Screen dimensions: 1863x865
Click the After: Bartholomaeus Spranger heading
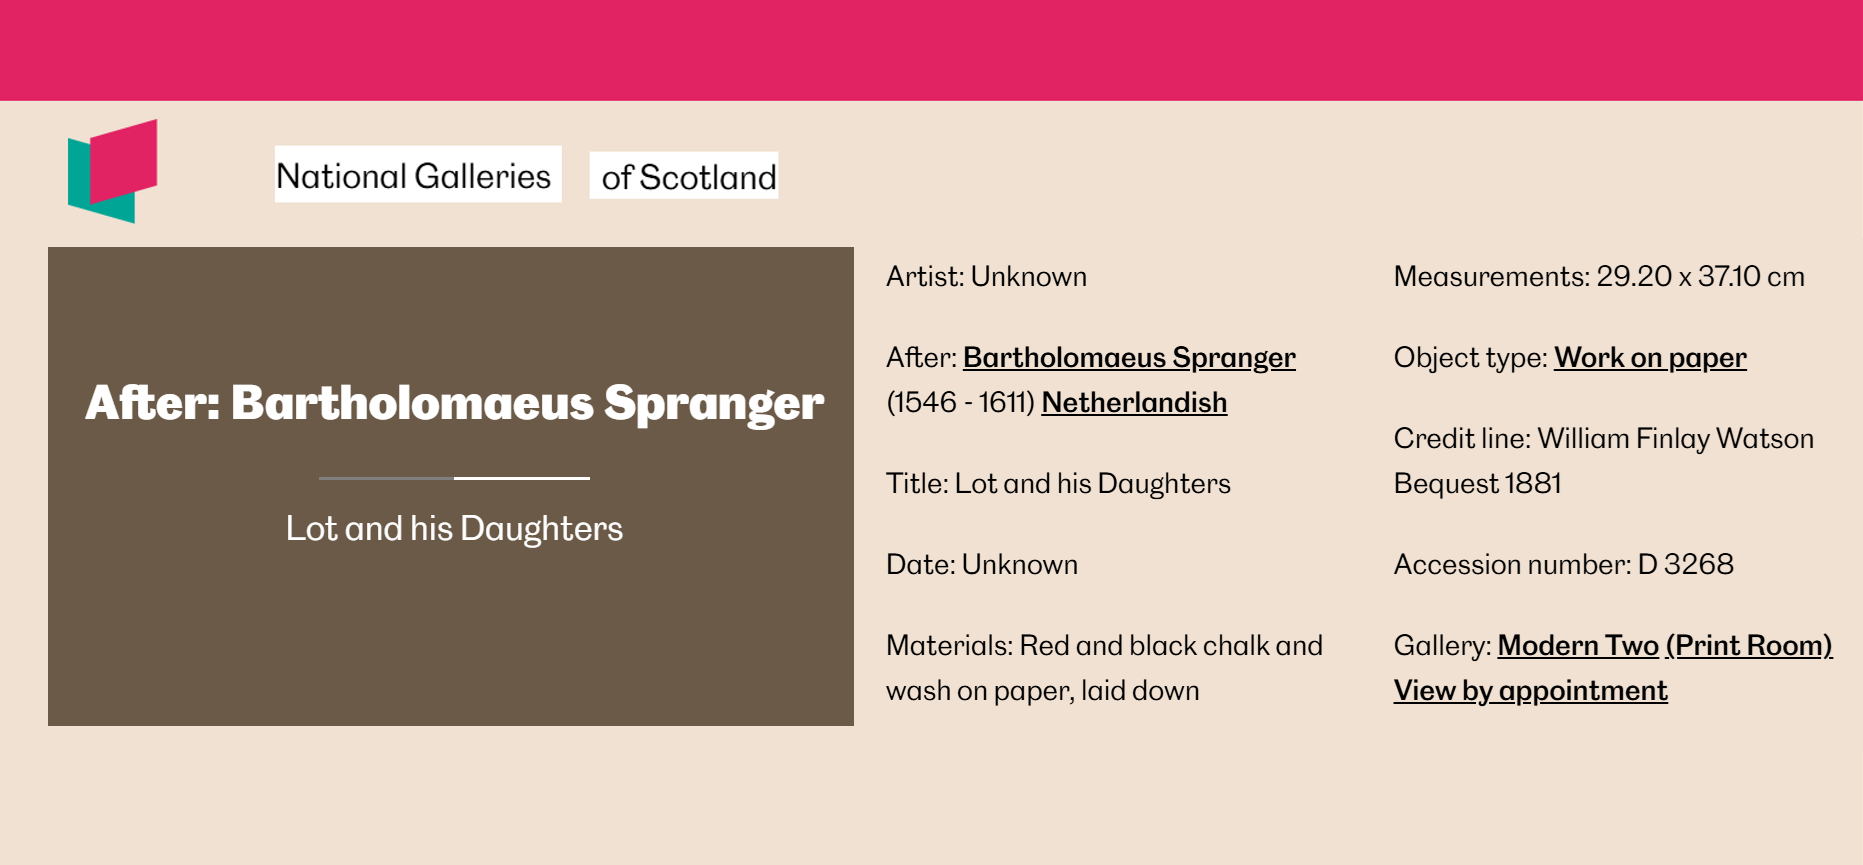(x=454, y=403)
